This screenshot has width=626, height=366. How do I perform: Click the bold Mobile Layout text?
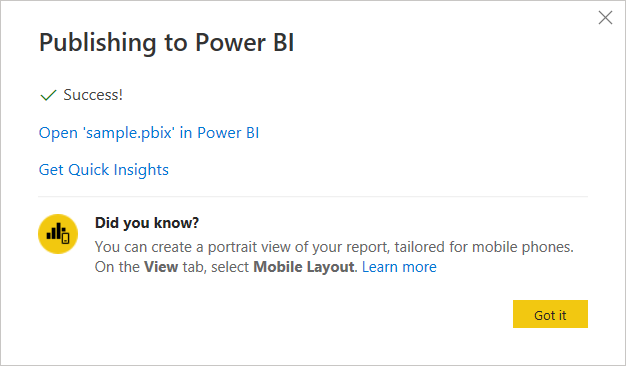click(304, 267)
